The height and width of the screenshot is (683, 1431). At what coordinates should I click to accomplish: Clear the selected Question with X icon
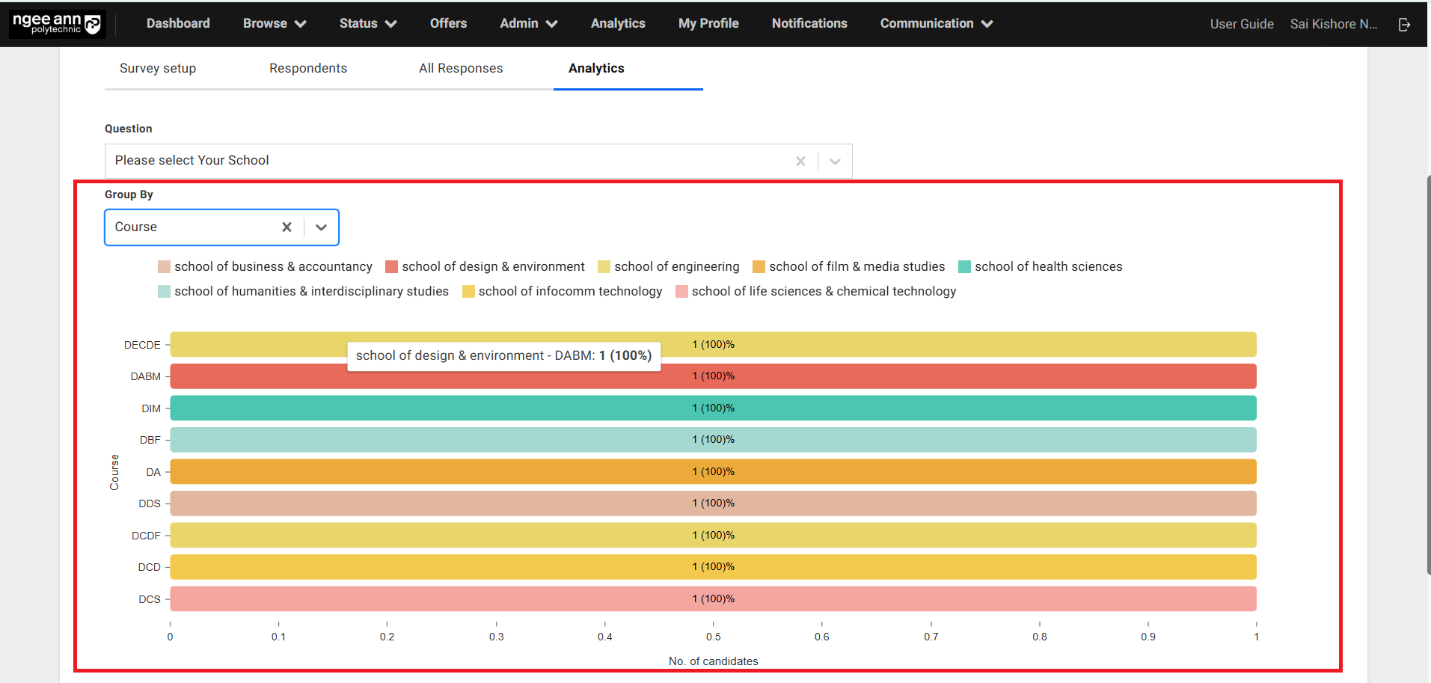[x=800, y=161]
